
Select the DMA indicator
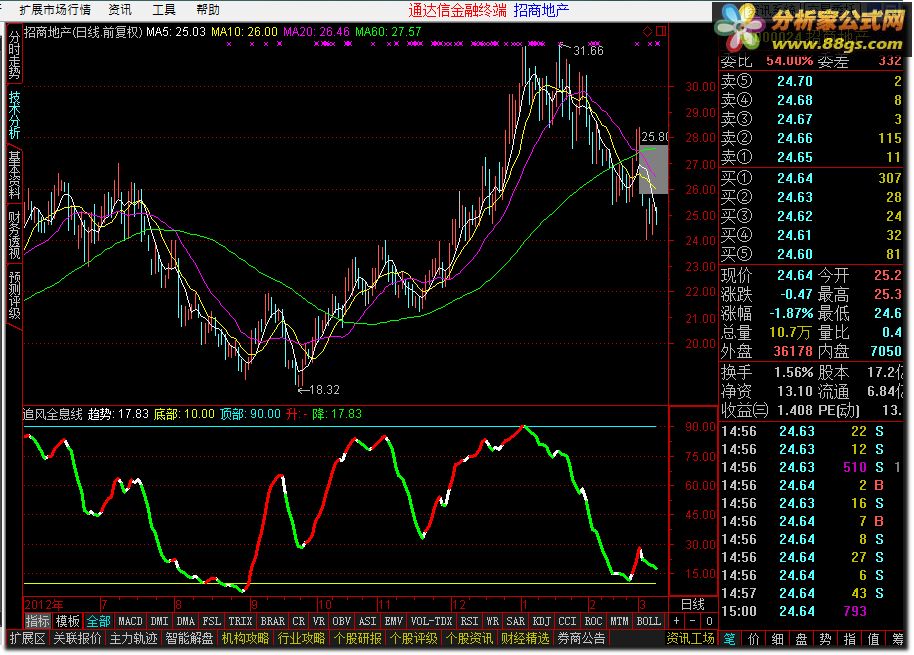pos(185,621)
